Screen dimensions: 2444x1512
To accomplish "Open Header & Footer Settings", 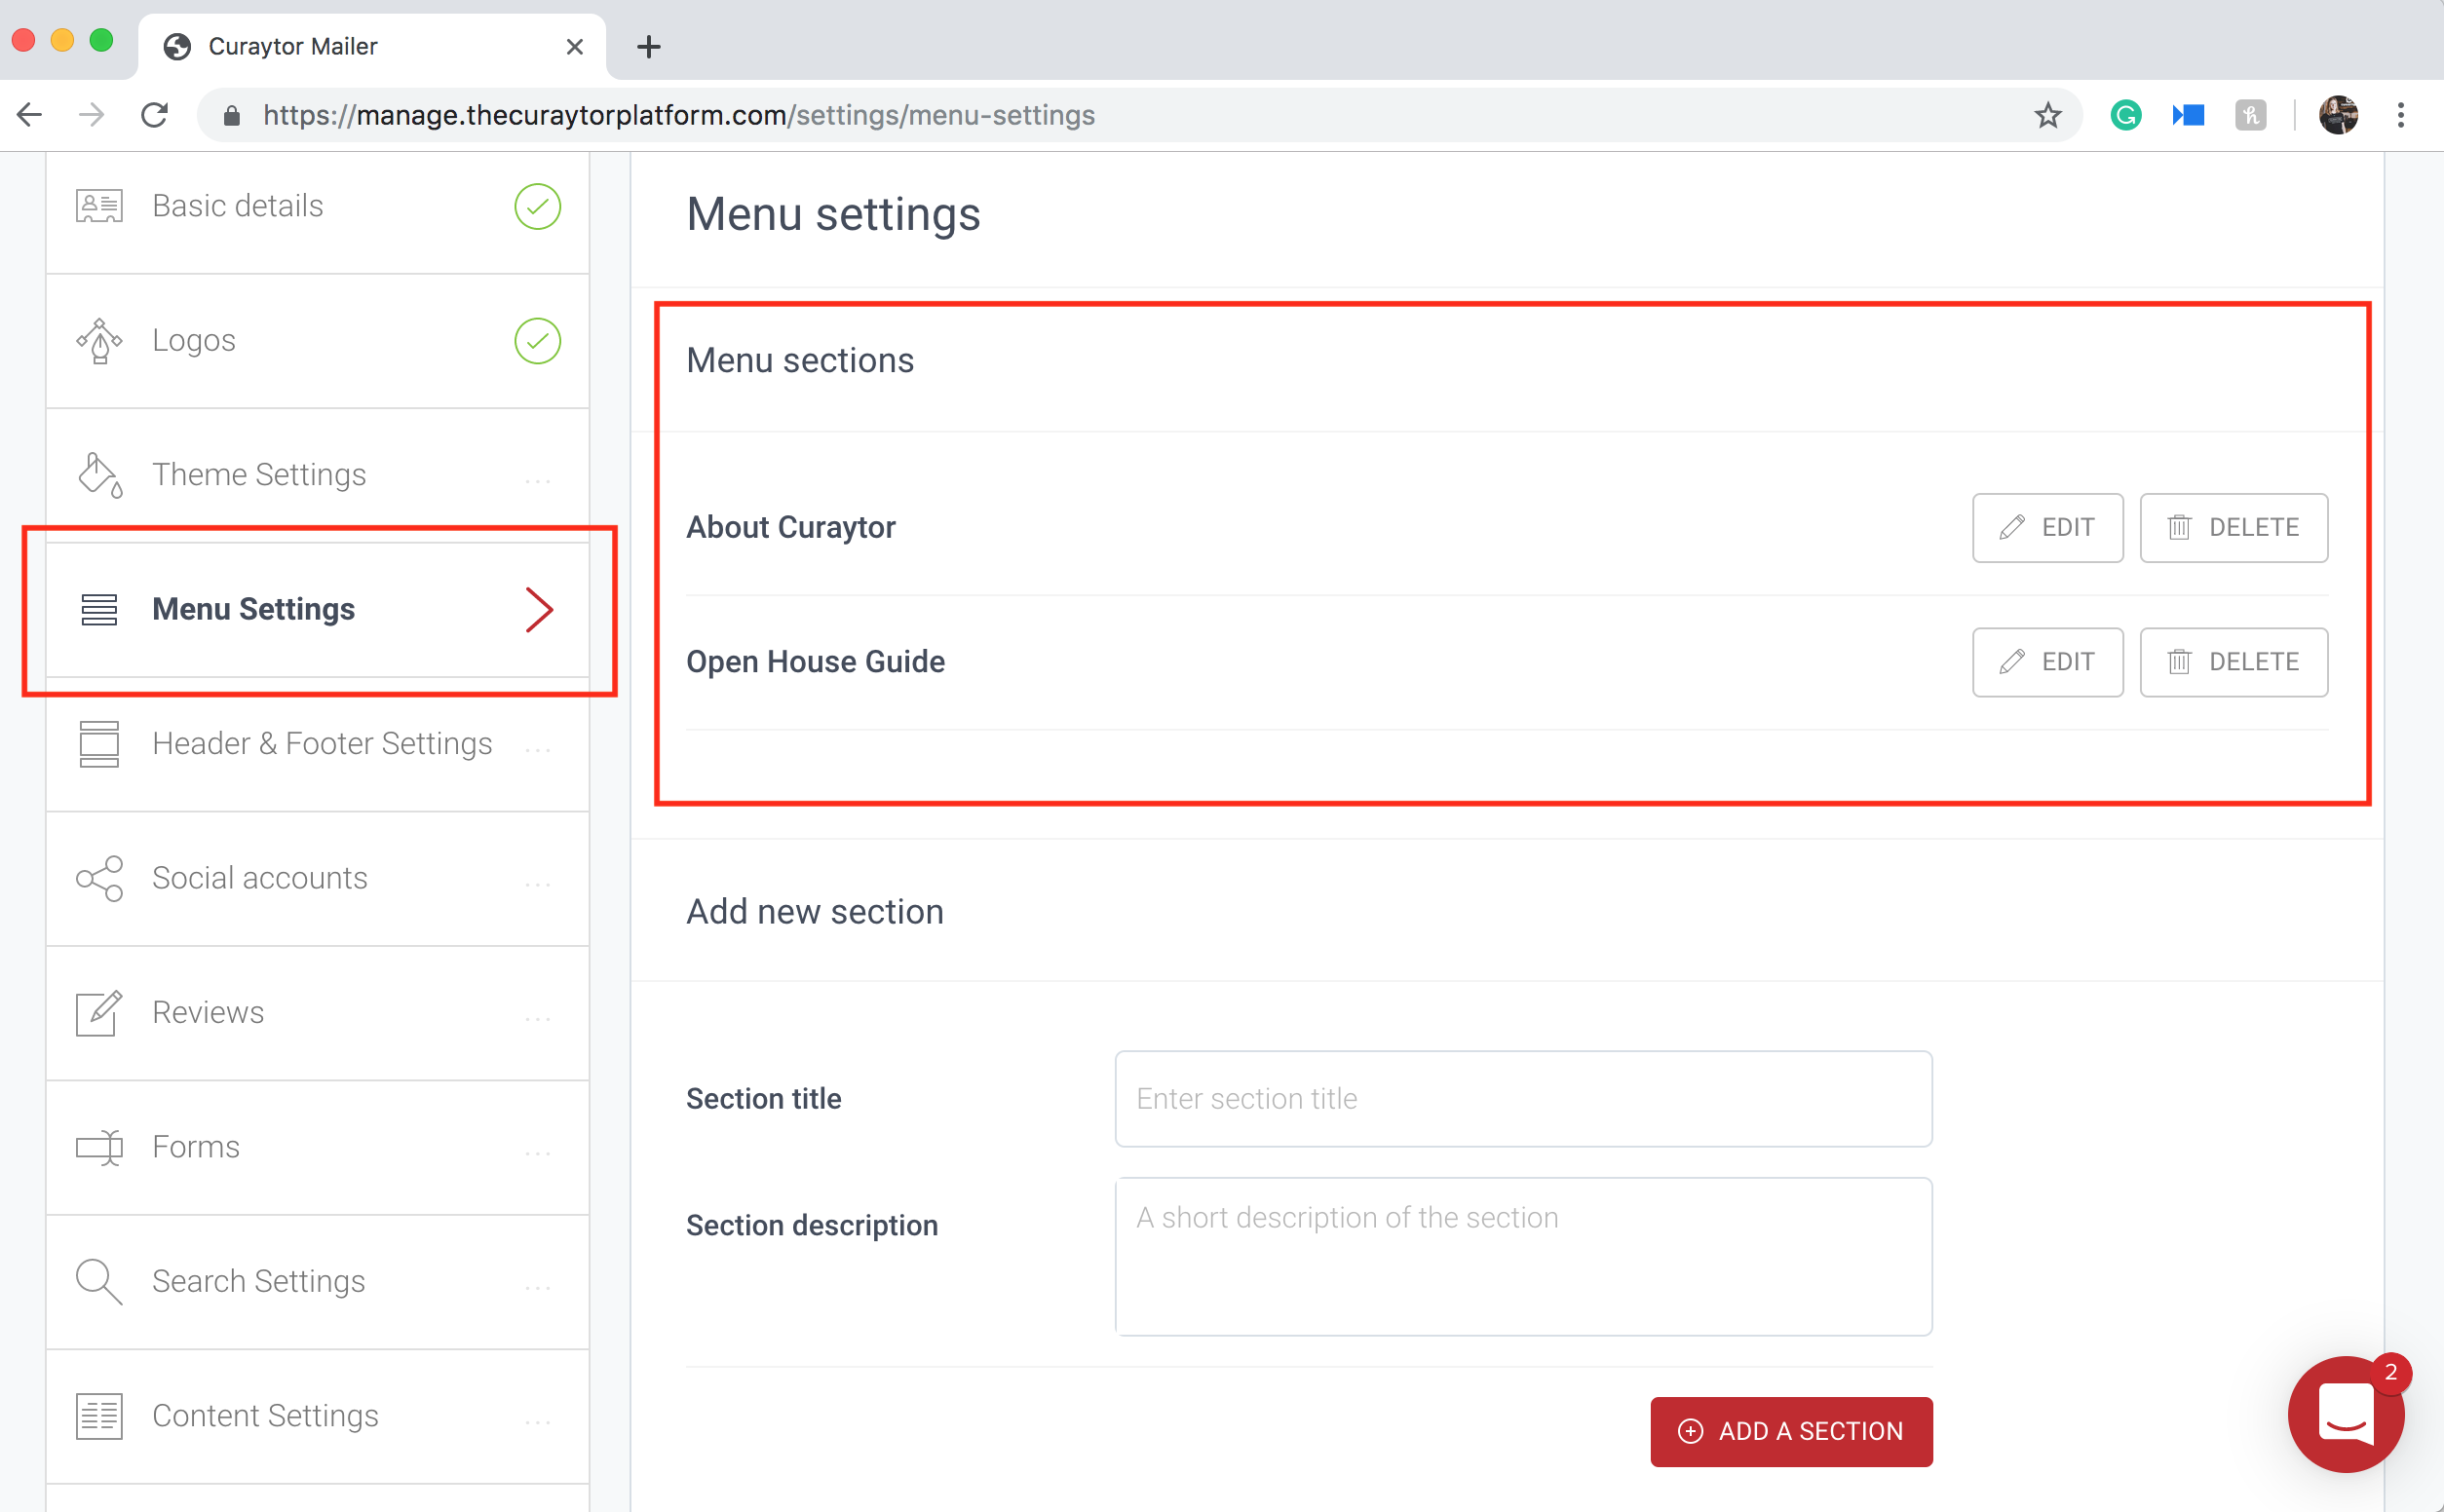I will point(318,744).
